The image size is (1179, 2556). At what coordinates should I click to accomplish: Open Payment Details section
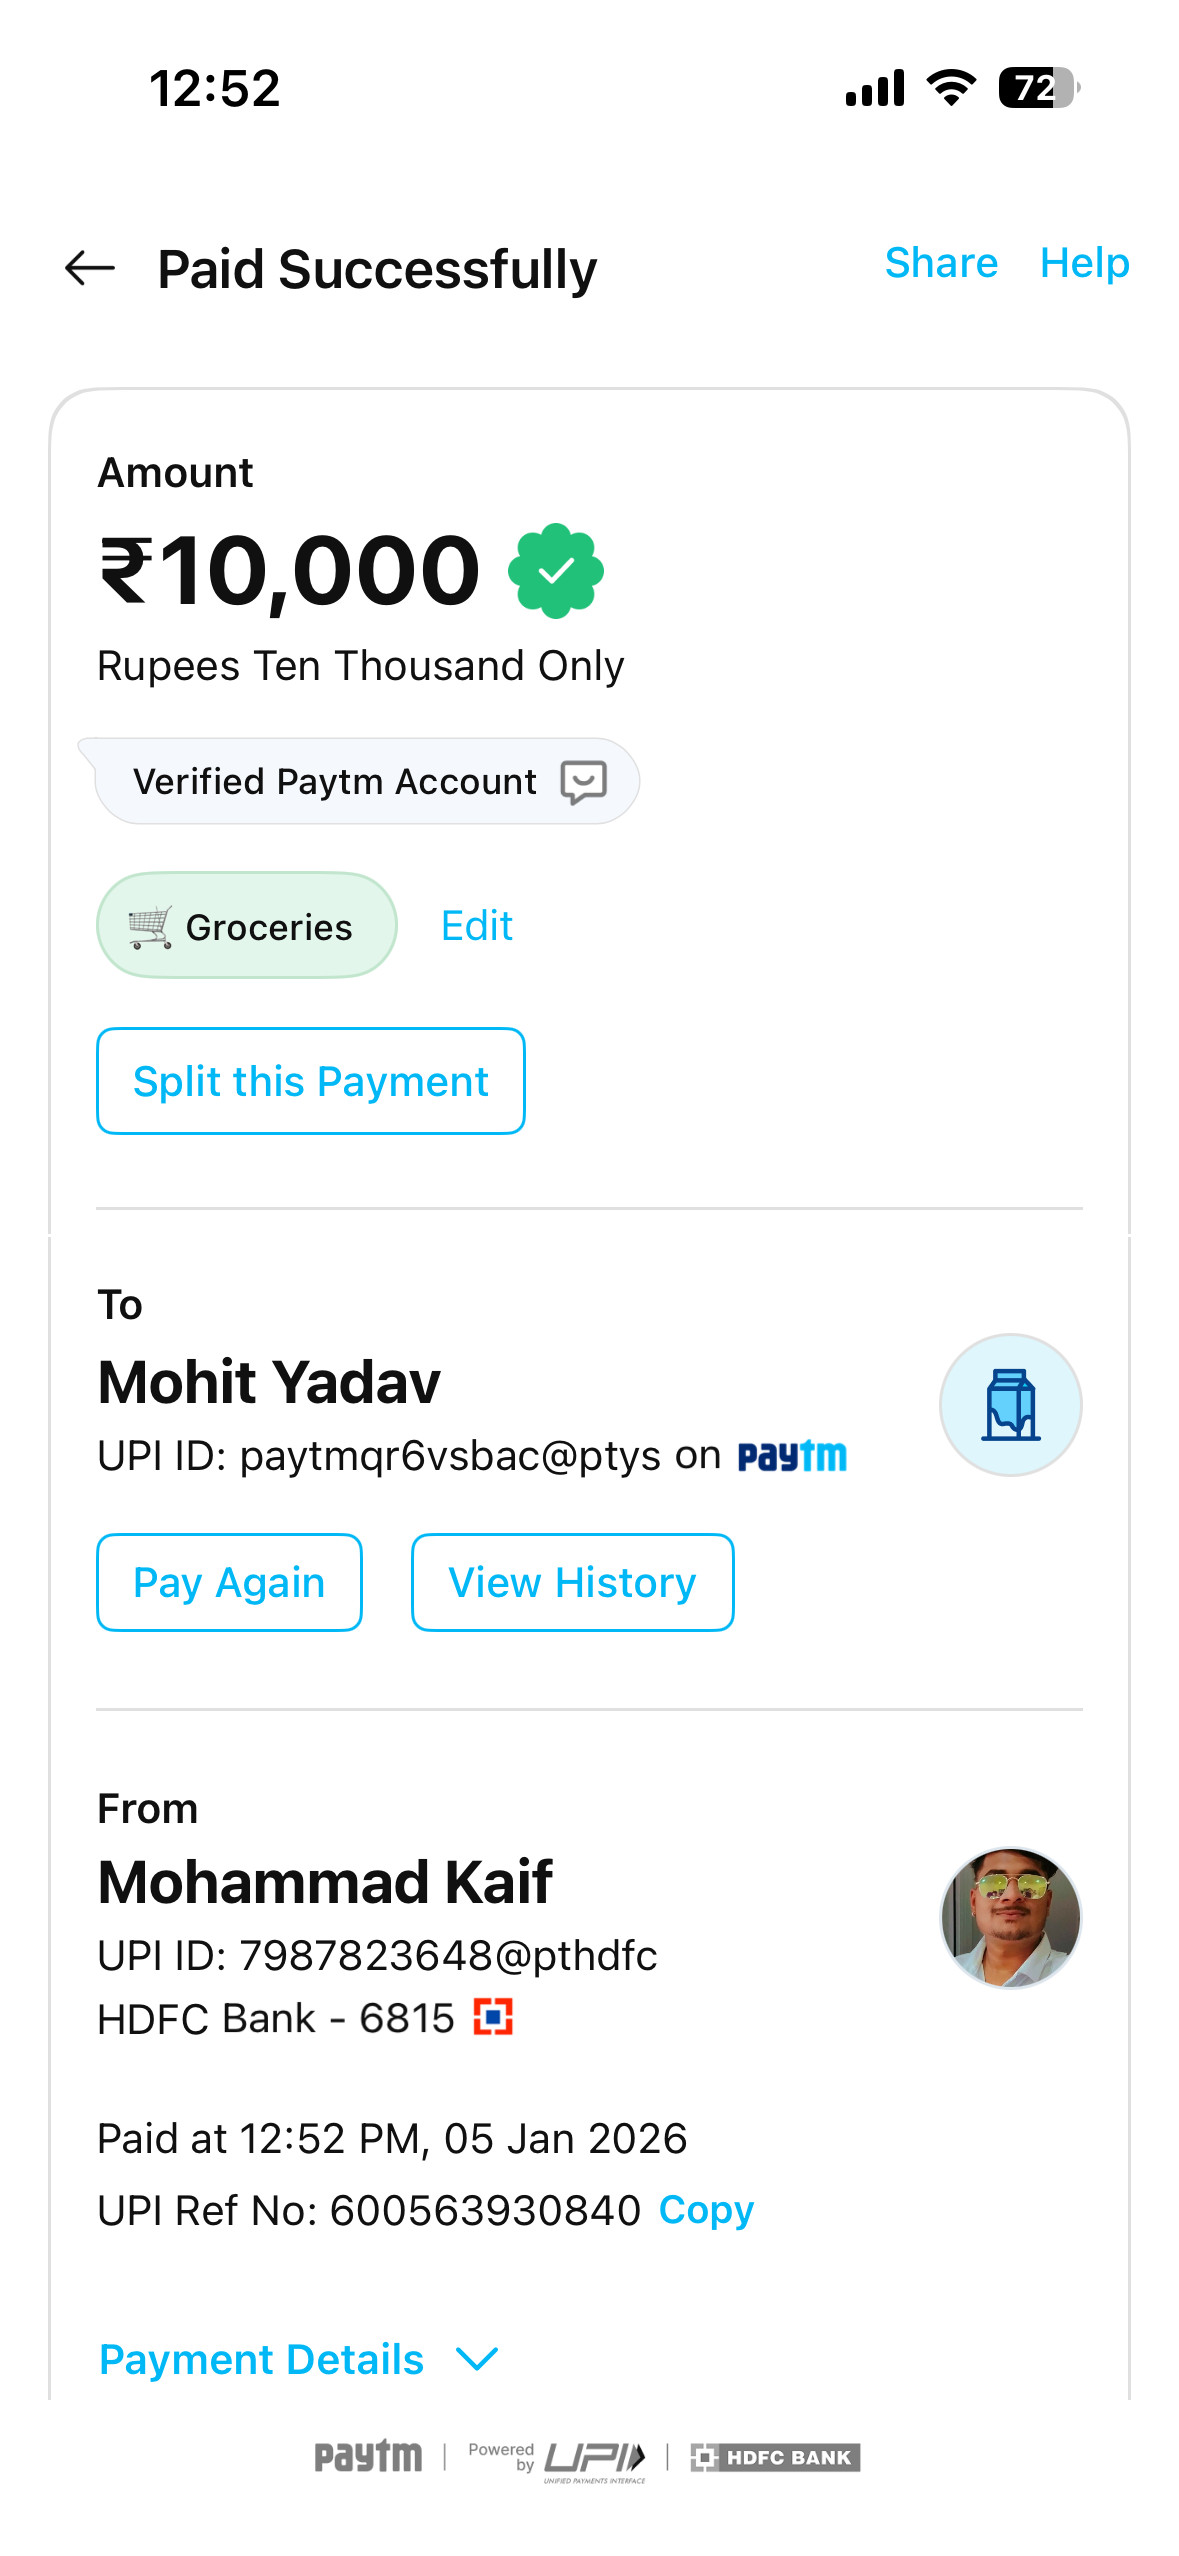[x=262, y=2359]
